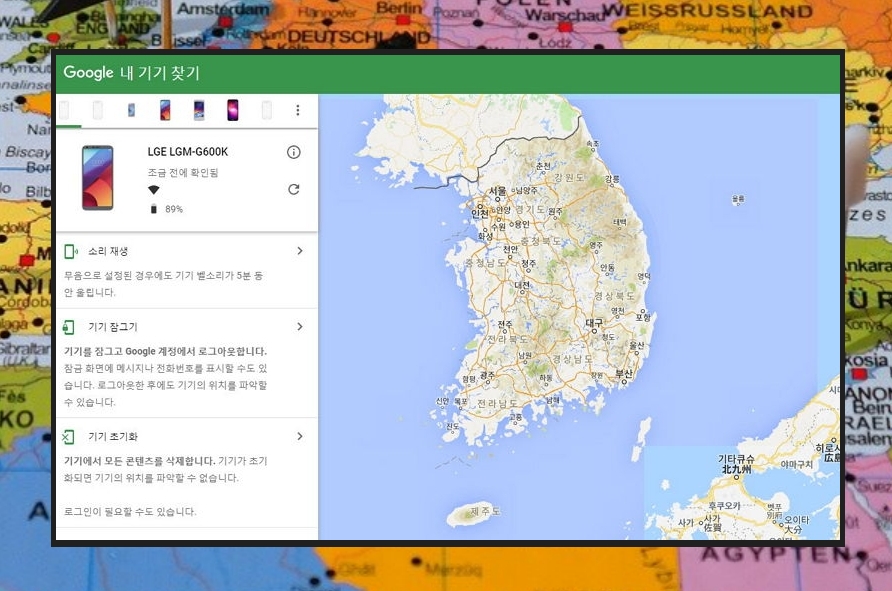This screenshot has height=591, width=892.
Task: Click the battery icon beside 89%
Action: (153, 209)
